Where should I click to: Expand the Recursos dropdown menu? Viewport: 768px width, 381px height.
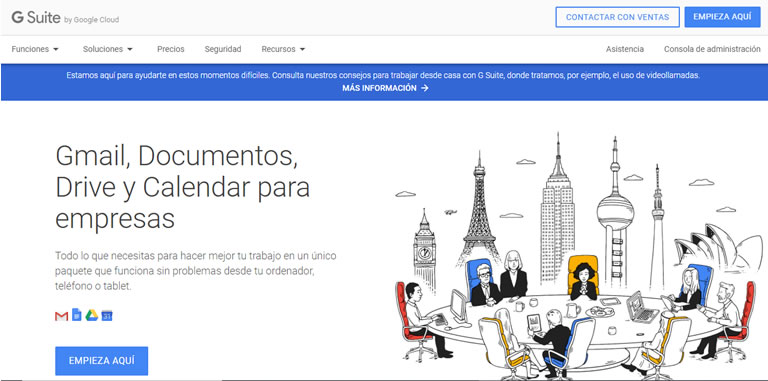point(283,49)
